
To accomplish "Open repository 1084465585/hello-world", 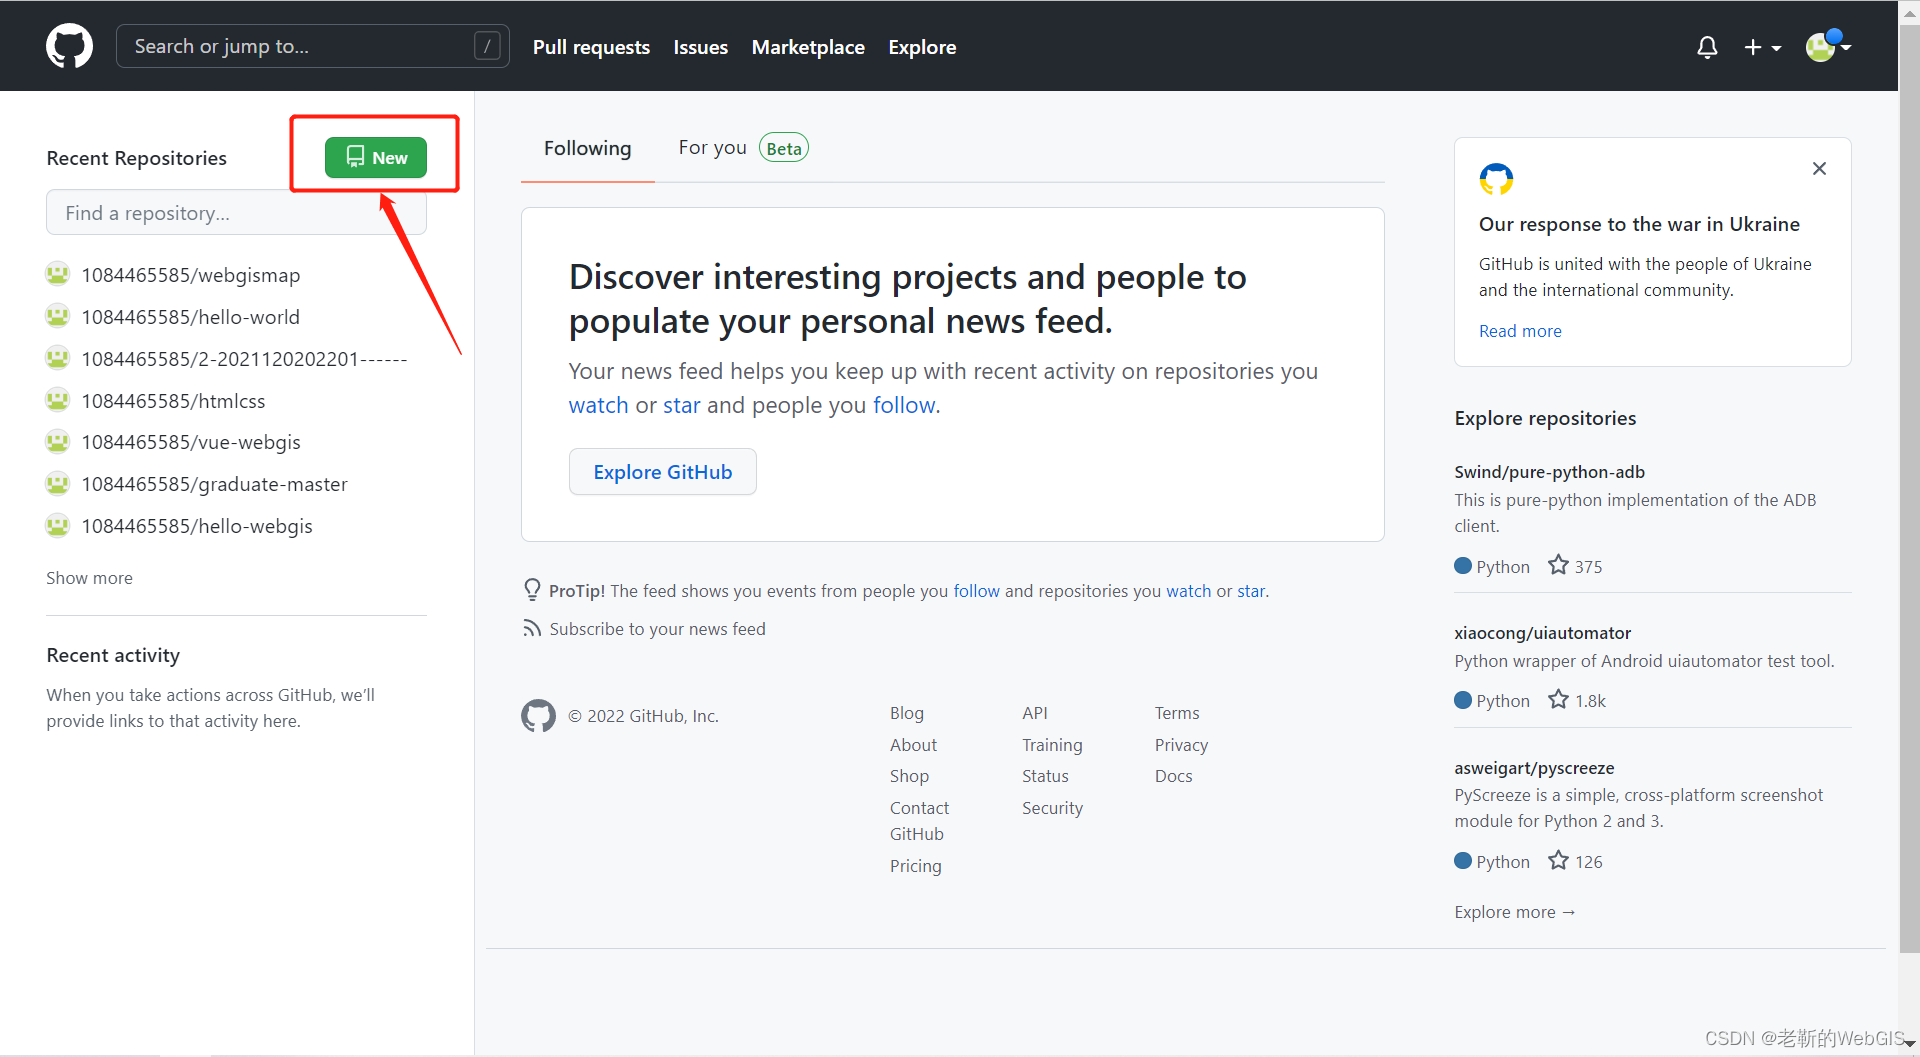I will click(x=190, y=317).
